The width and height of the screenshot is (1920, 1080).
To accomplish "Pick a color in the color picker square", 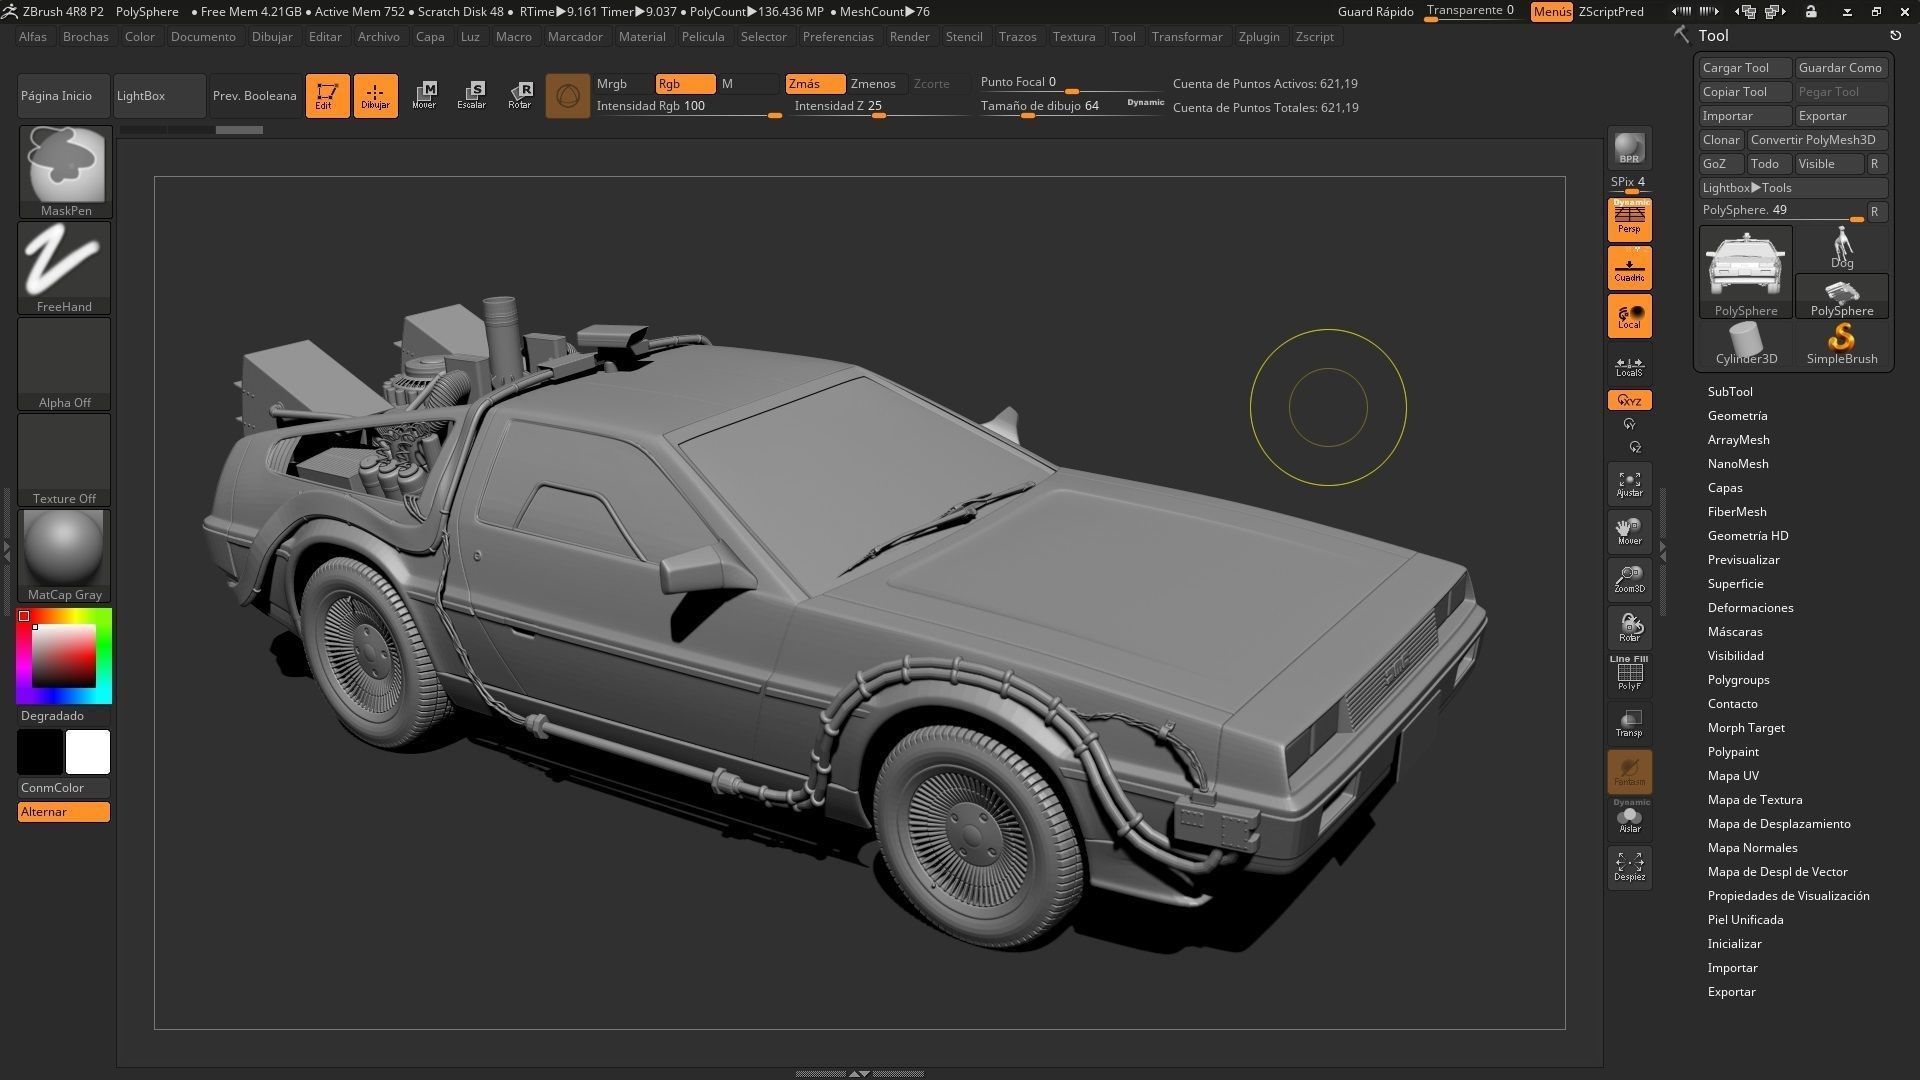I will (x=64, y=656).
